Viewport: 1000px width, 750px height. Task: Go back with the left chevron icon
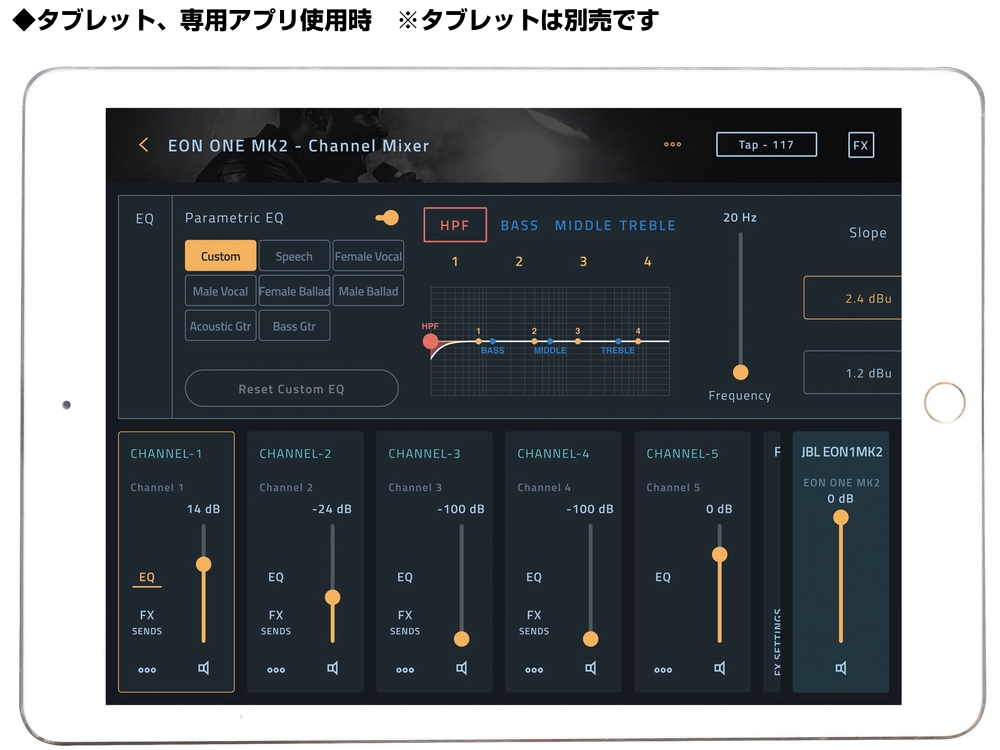tap(143, 145)
